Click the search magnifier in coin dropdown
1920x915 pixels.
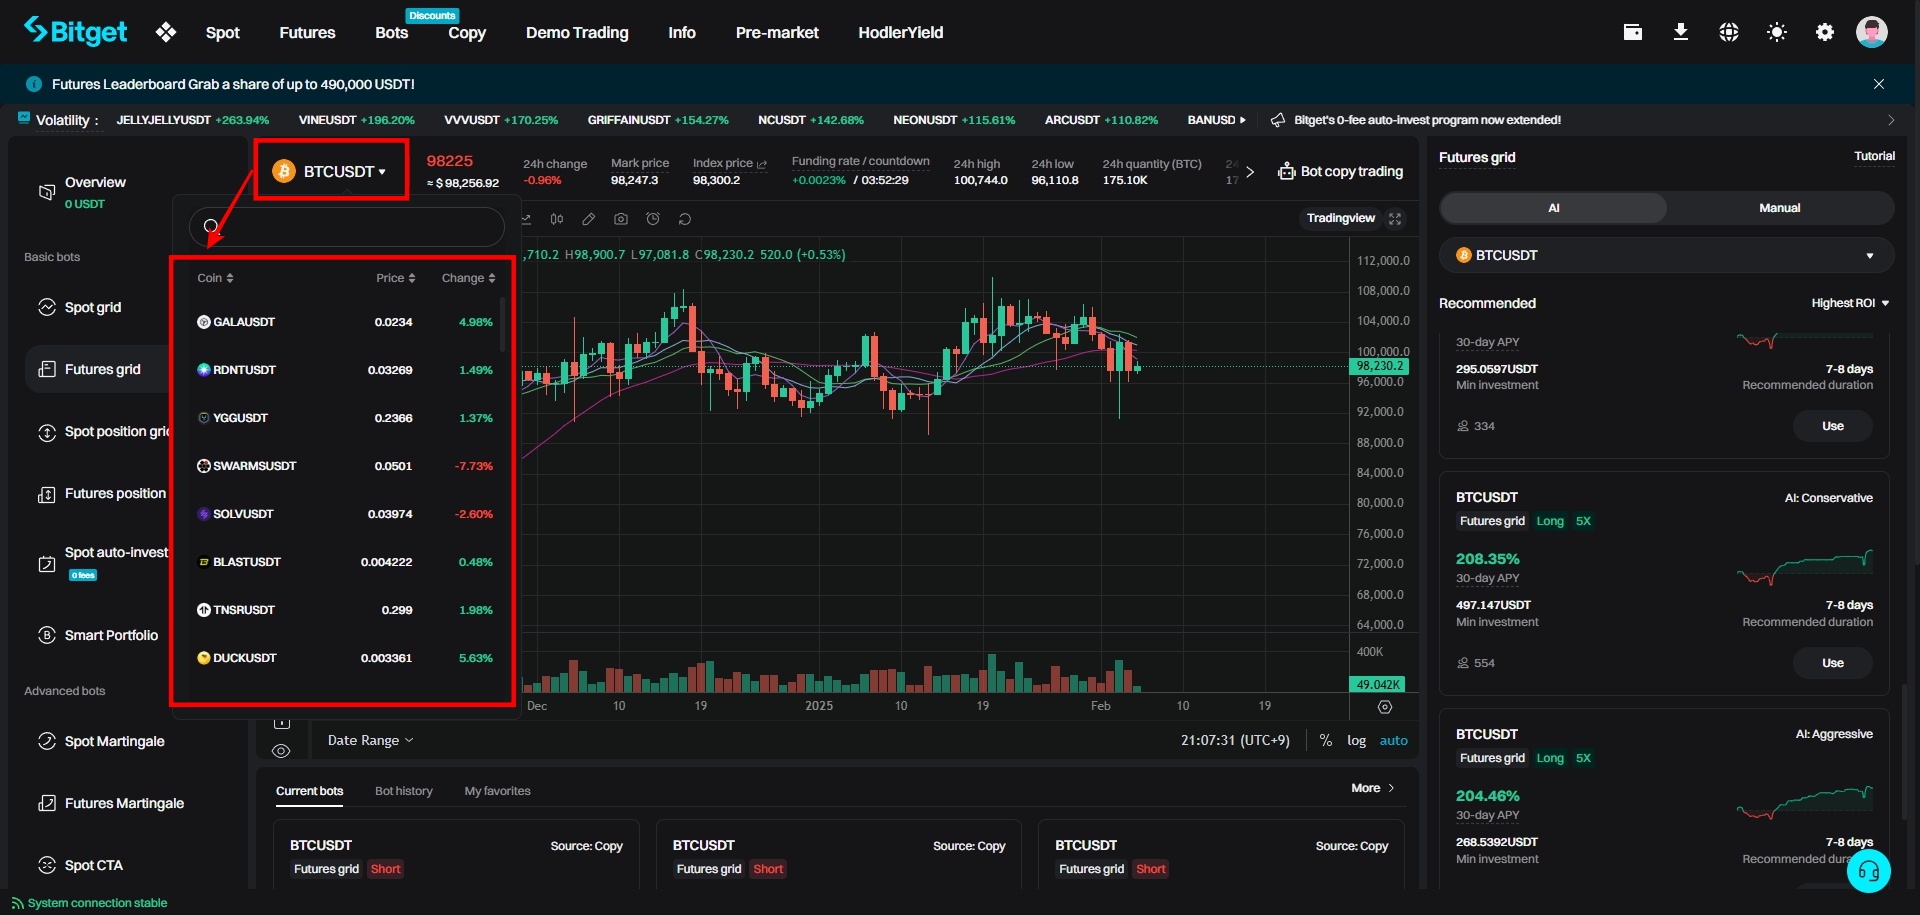pyautogui.click(x=211, y=226)
